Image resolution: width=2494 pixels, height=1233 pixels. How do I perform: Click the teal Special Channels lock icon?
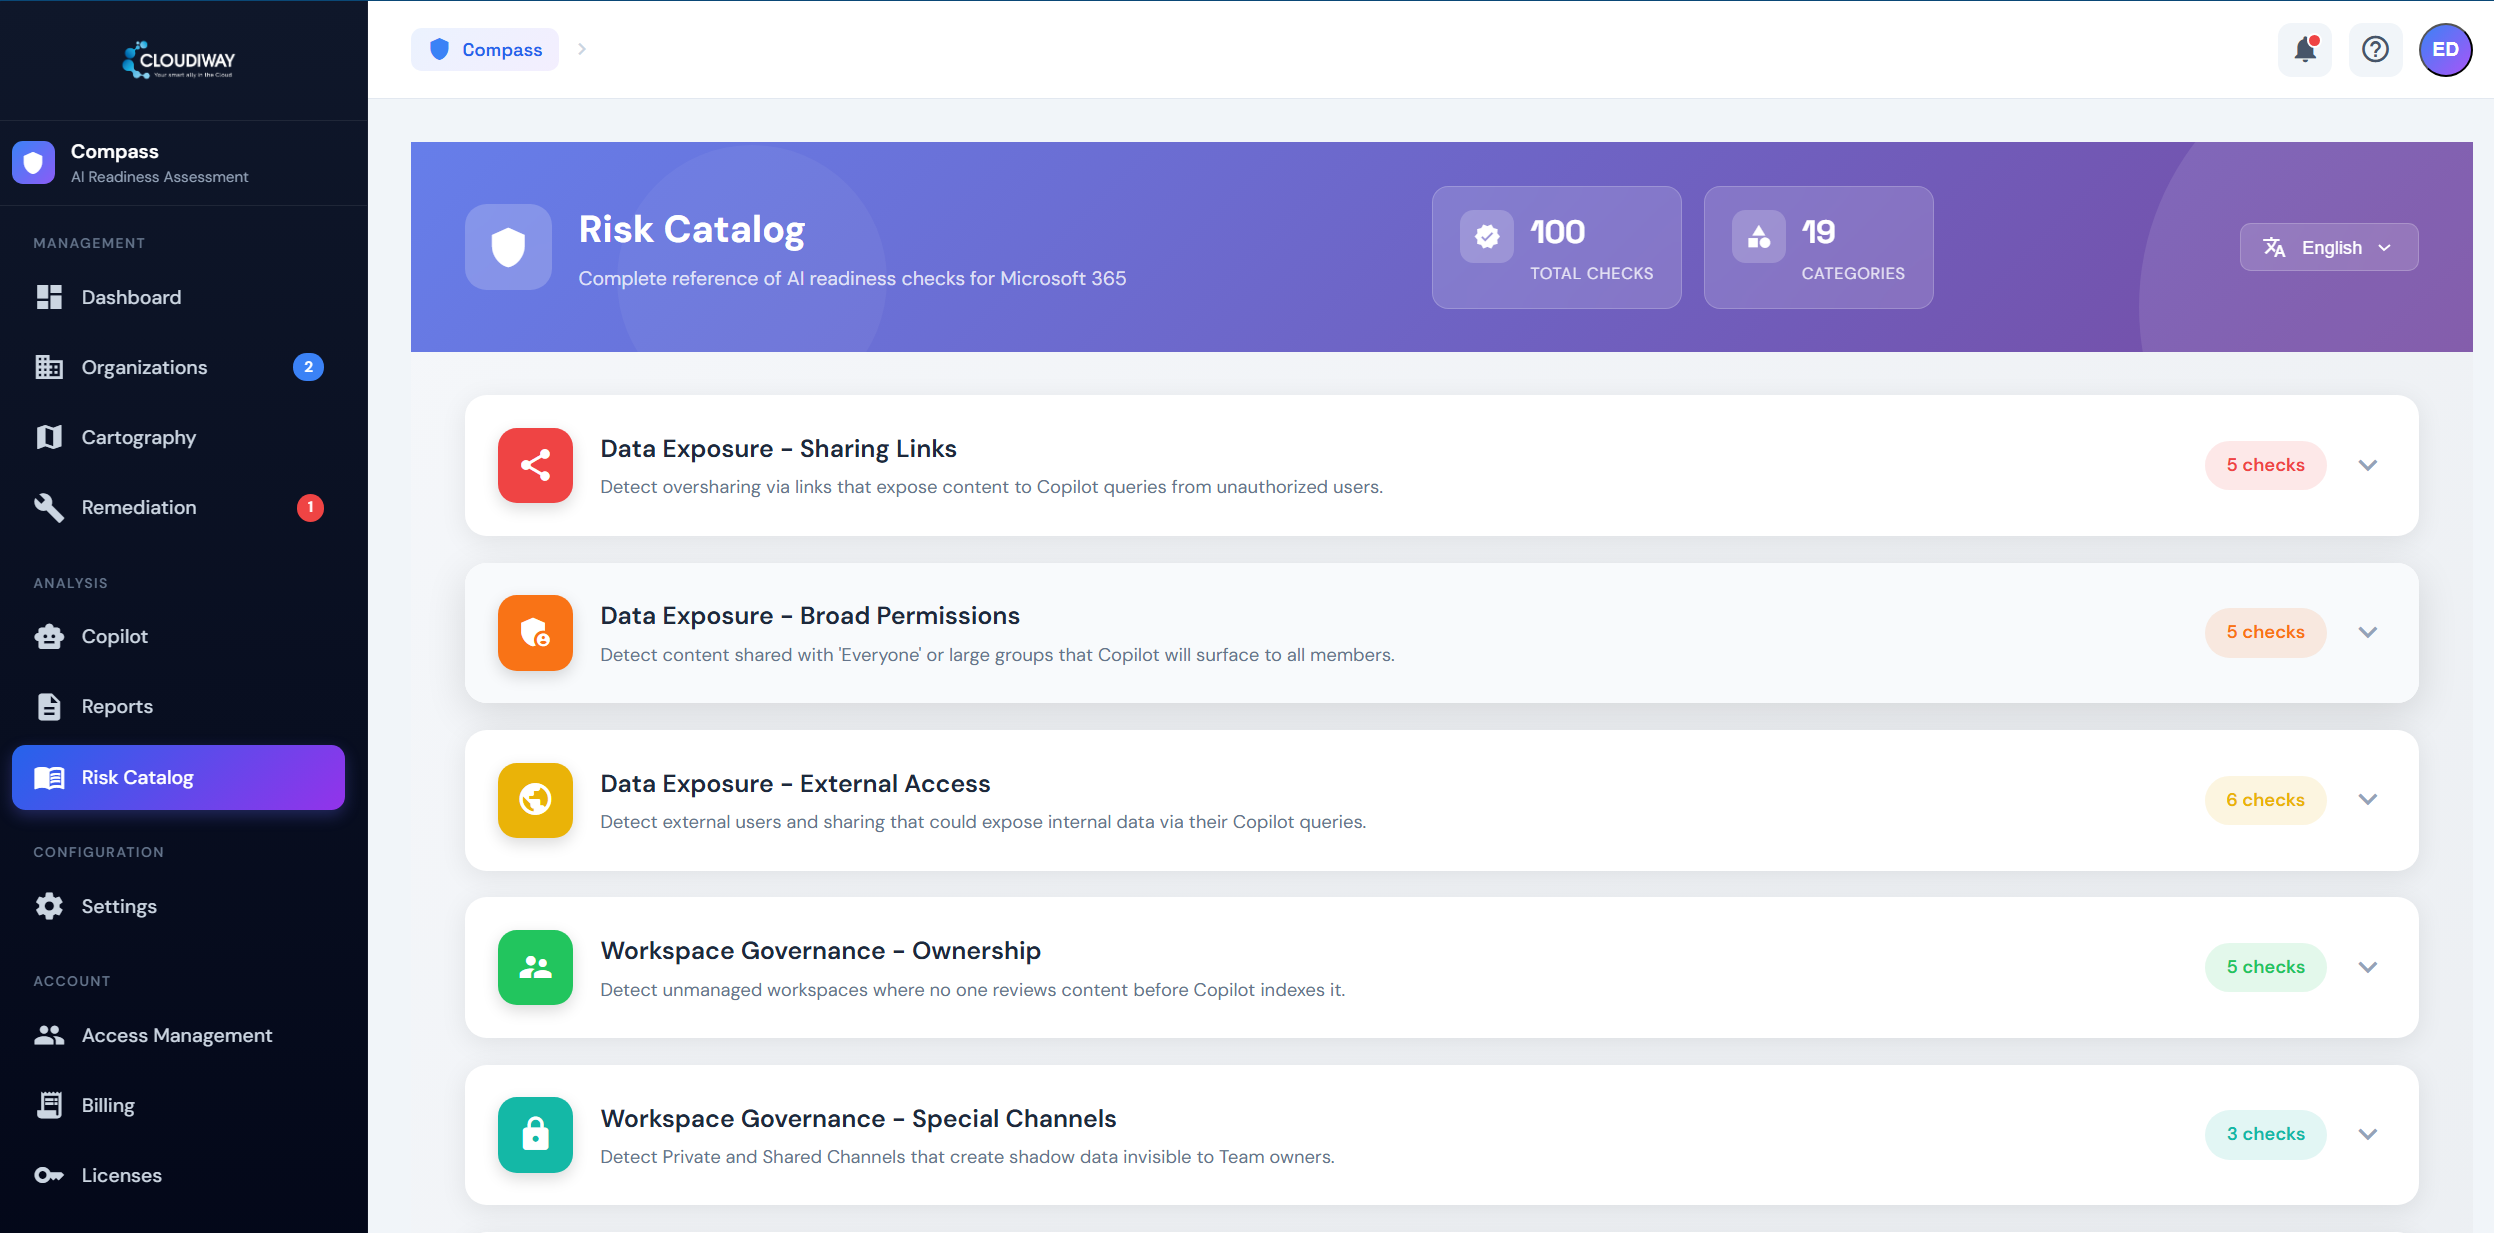[535, 1135]
